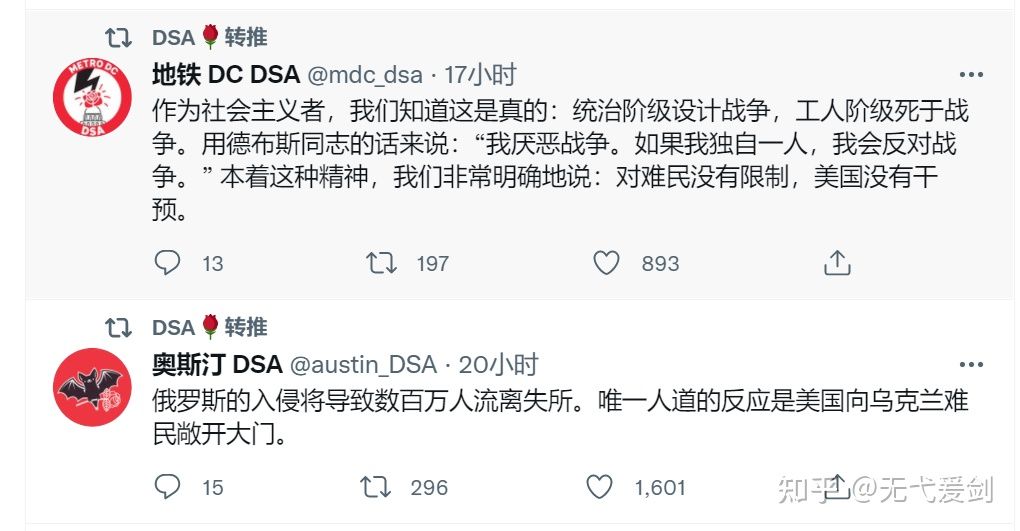Open the @austin_DSA handle link
The height and width of the screenshot is (531, 1020).
(363, 364)
